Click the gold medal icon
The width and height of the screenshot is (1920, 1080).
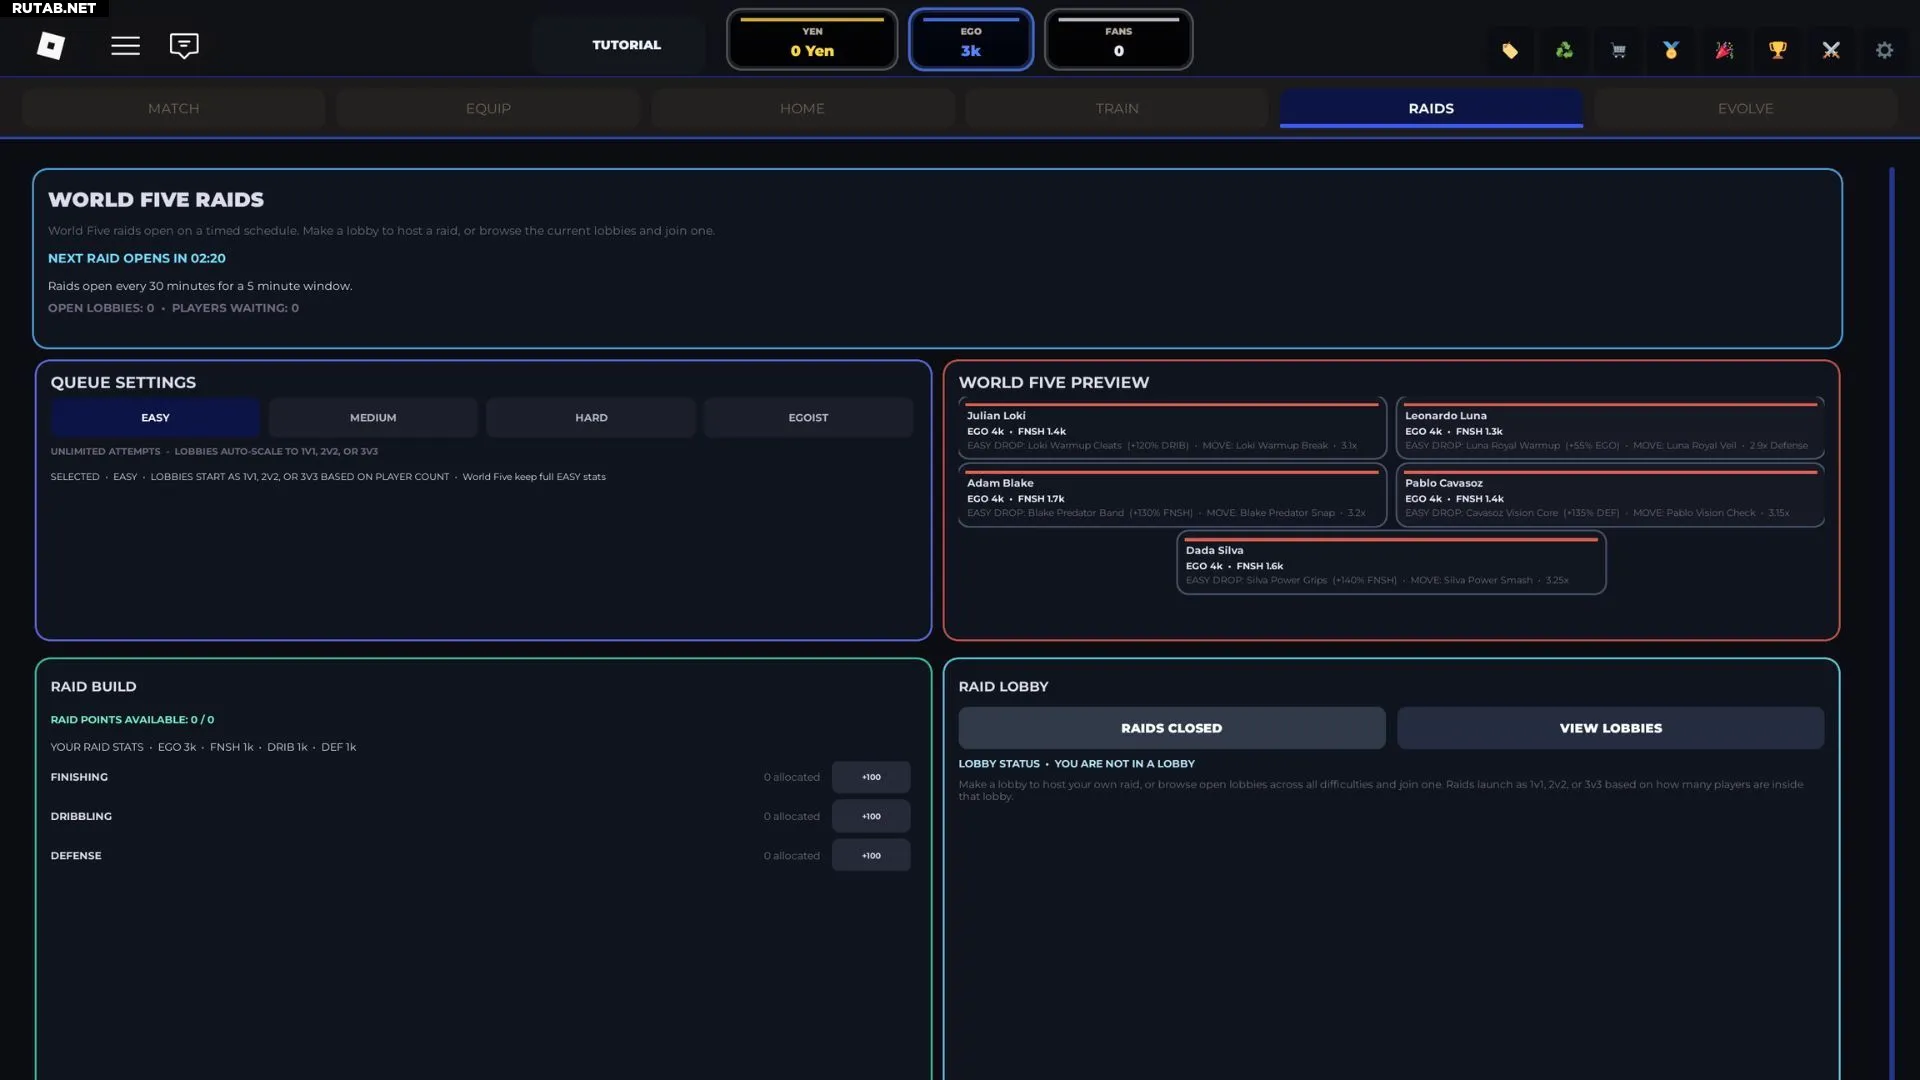click(1671, 50)
